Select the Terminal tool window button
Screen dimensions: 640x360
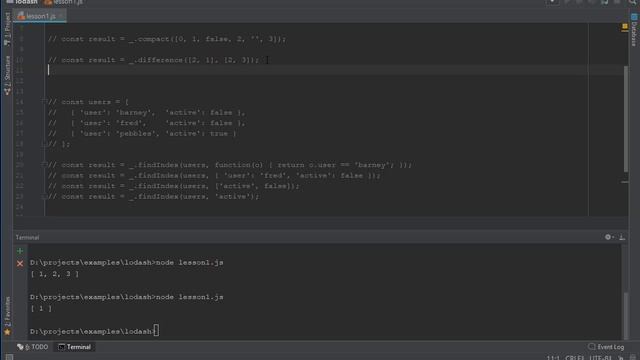(x=74, y=347)
